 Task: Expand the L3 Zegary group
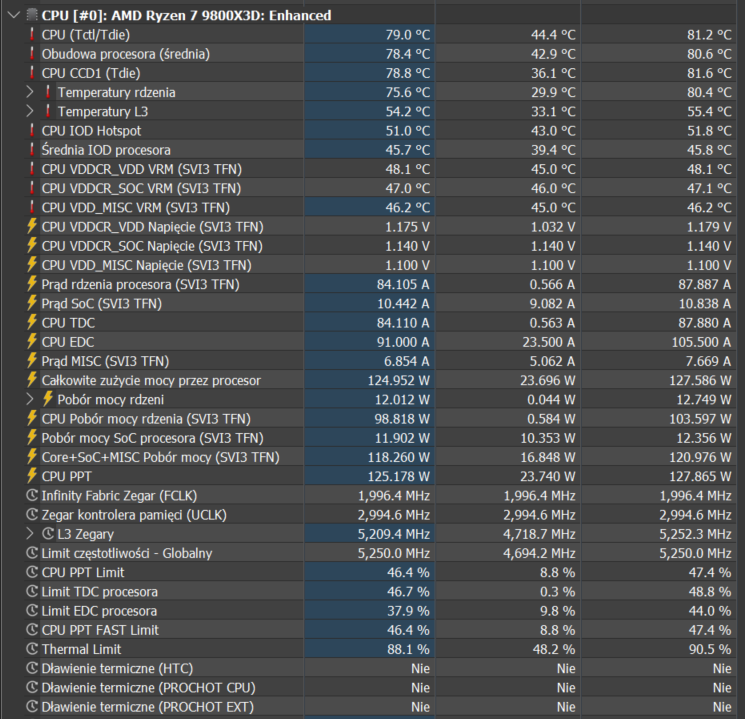tap(29, 534)
